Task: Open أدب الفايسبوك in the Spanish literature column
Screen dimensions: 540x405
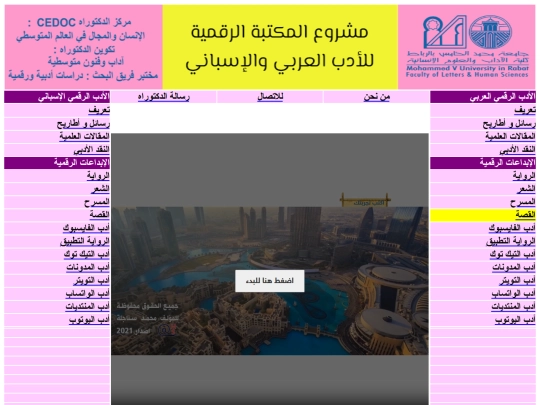Action: coord(86,228)
